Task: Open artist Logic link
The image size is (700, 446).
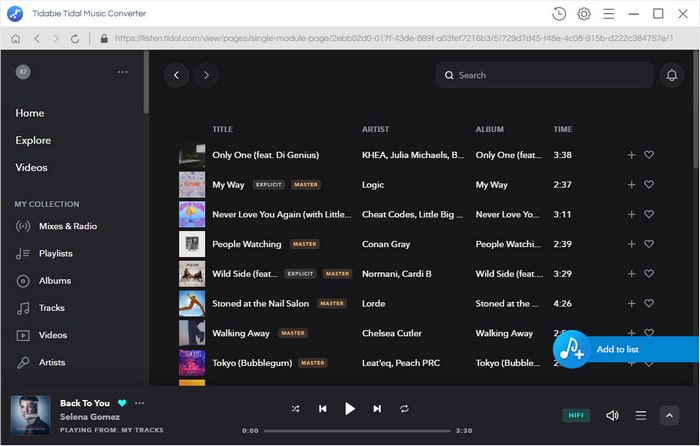Action: pyautogui.click(x=373, y=185)
